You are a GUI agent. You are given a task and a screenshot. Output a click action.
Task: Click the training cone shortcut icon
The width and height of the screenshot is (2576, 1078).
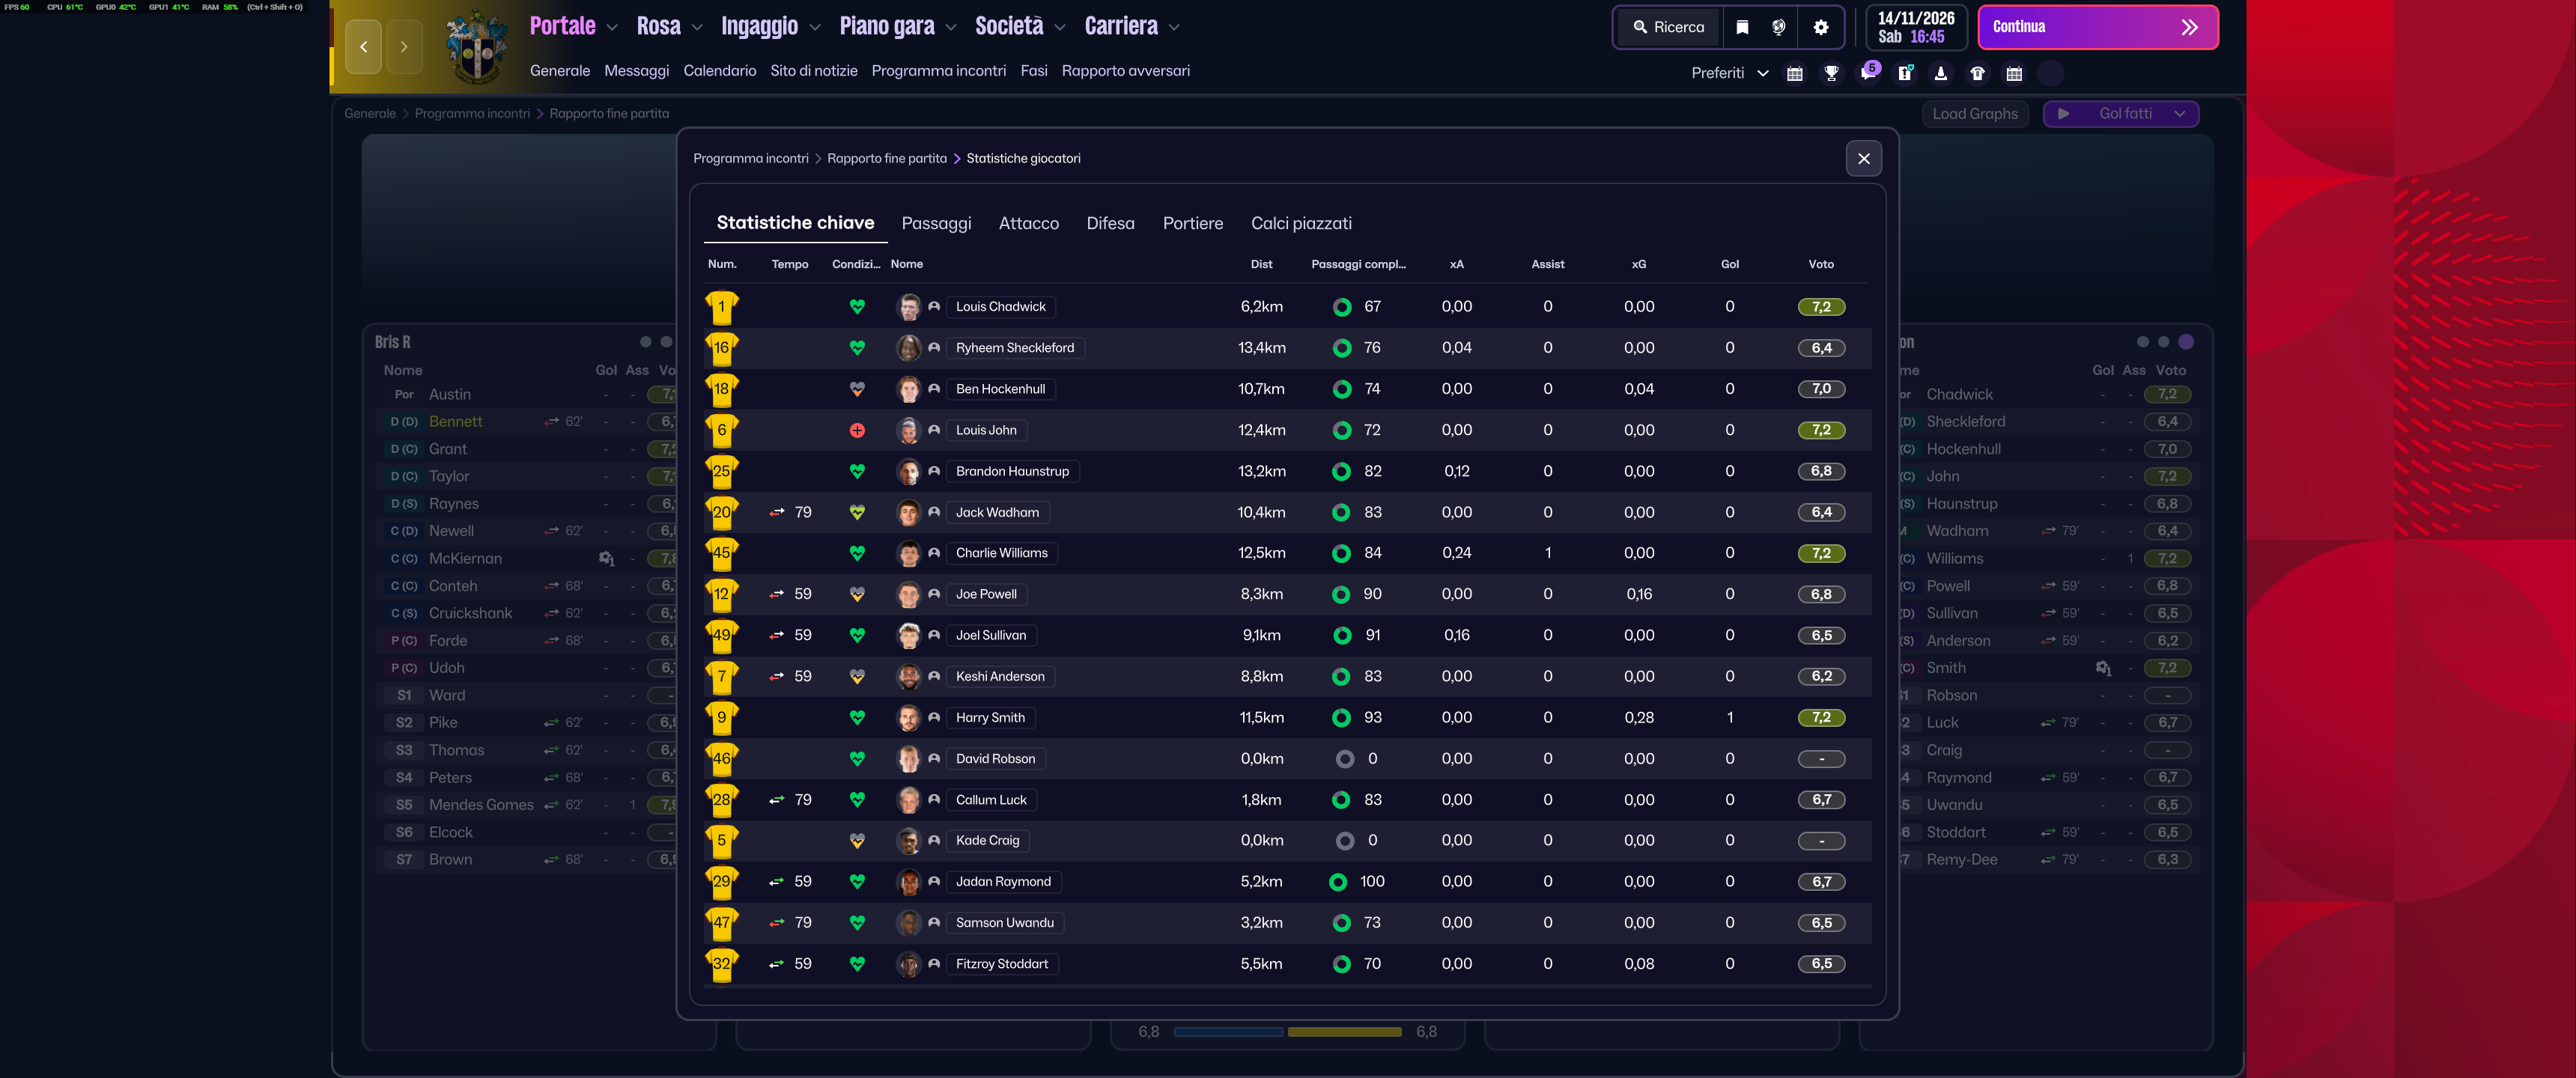tap(1940, 73)
